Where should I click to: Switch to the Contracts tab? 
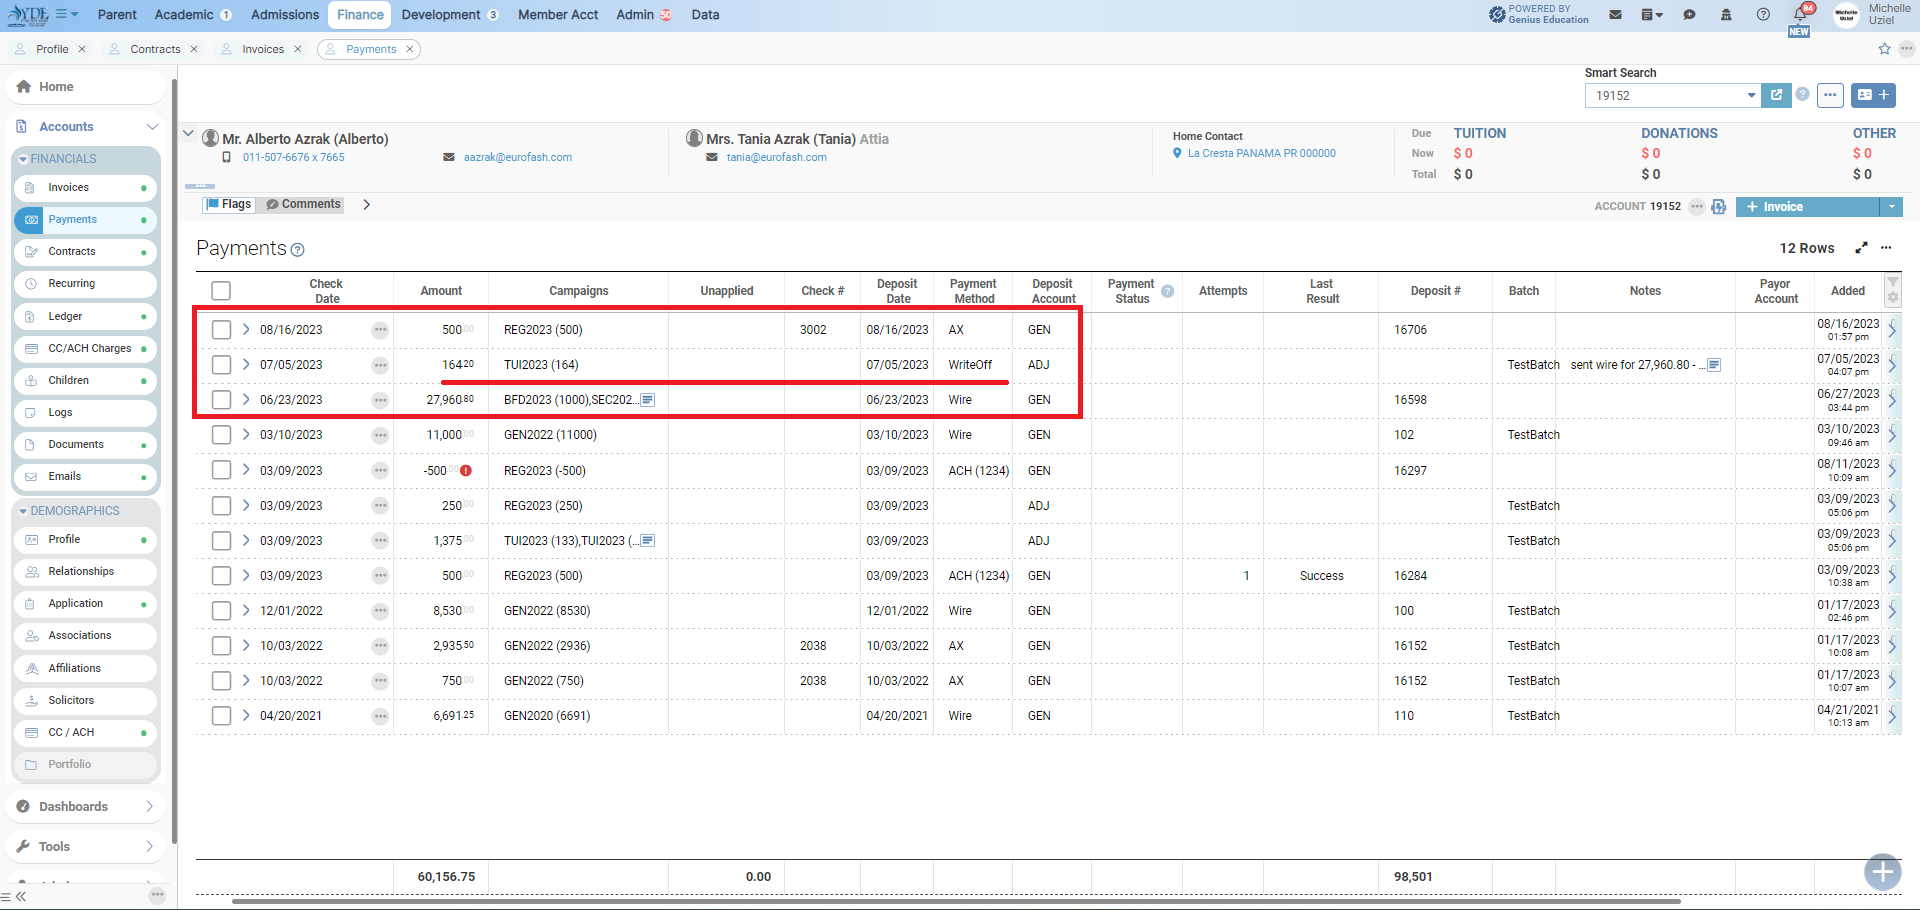(155, 49)
